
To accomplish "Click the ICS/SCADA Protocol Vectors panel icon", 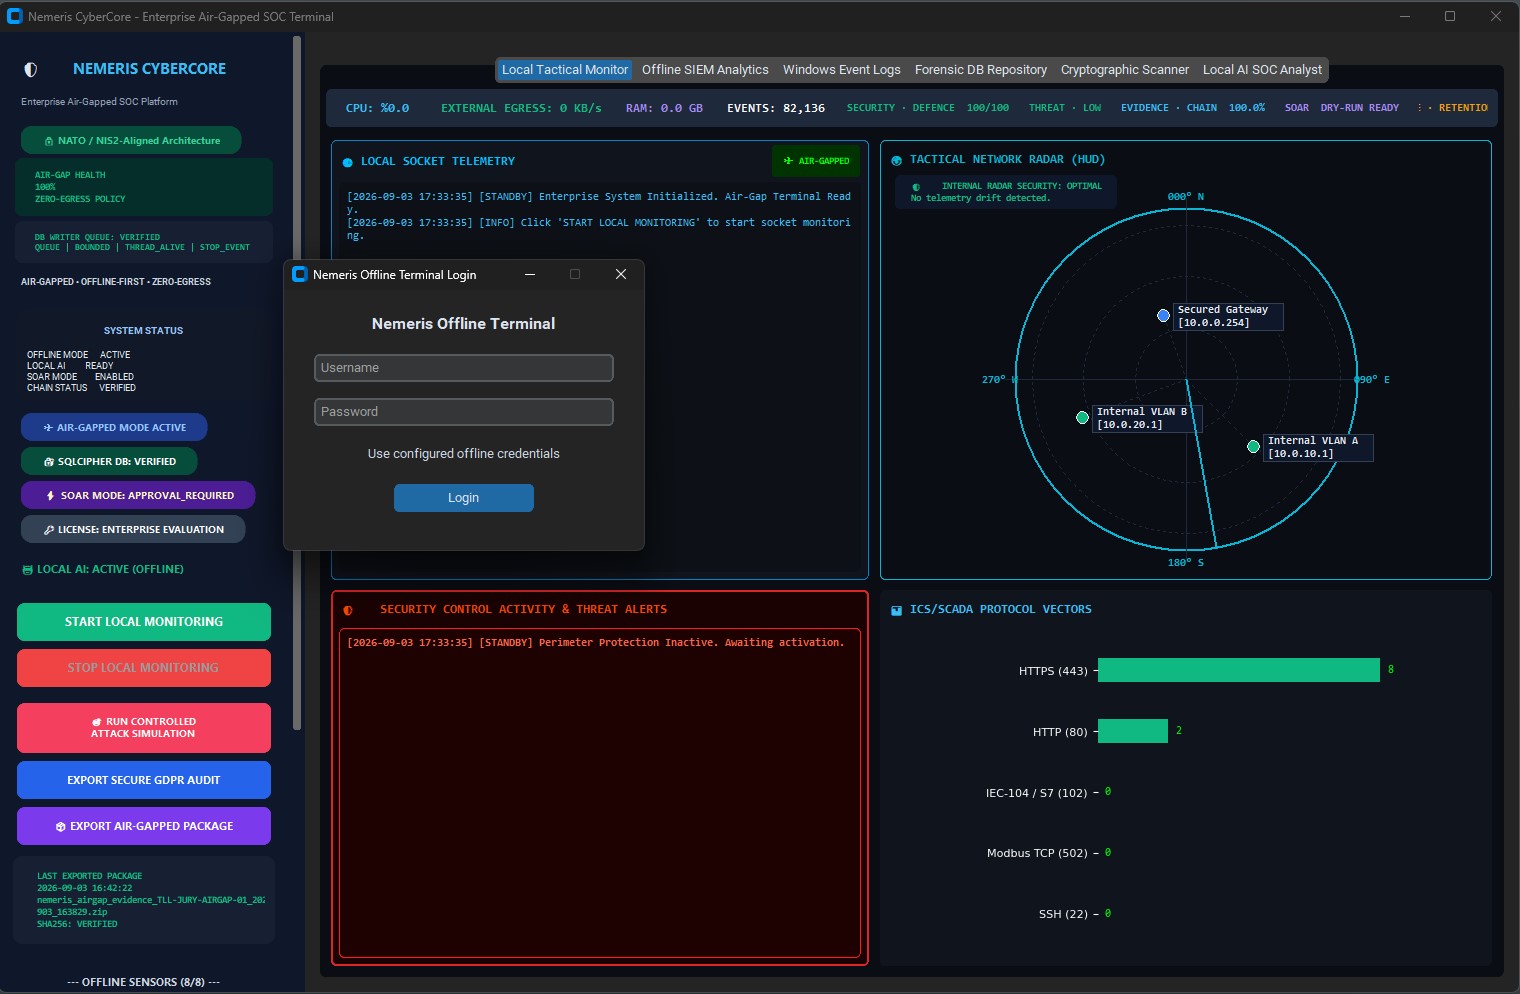I will point(896,610).
